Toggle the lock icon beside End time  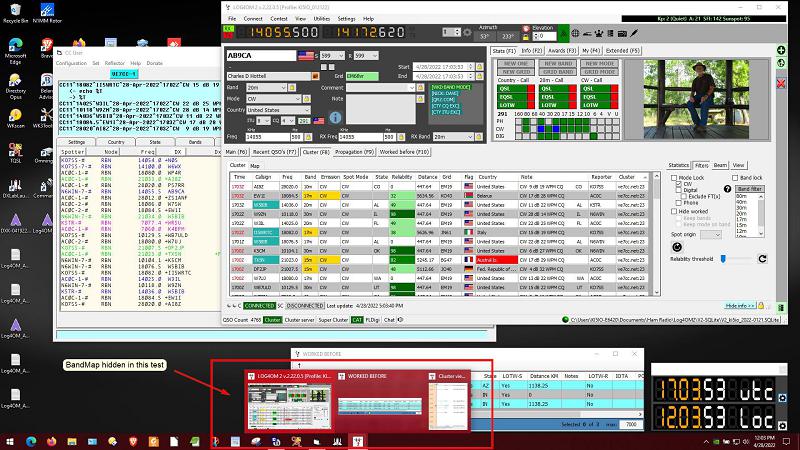click(x=479, y=76)
